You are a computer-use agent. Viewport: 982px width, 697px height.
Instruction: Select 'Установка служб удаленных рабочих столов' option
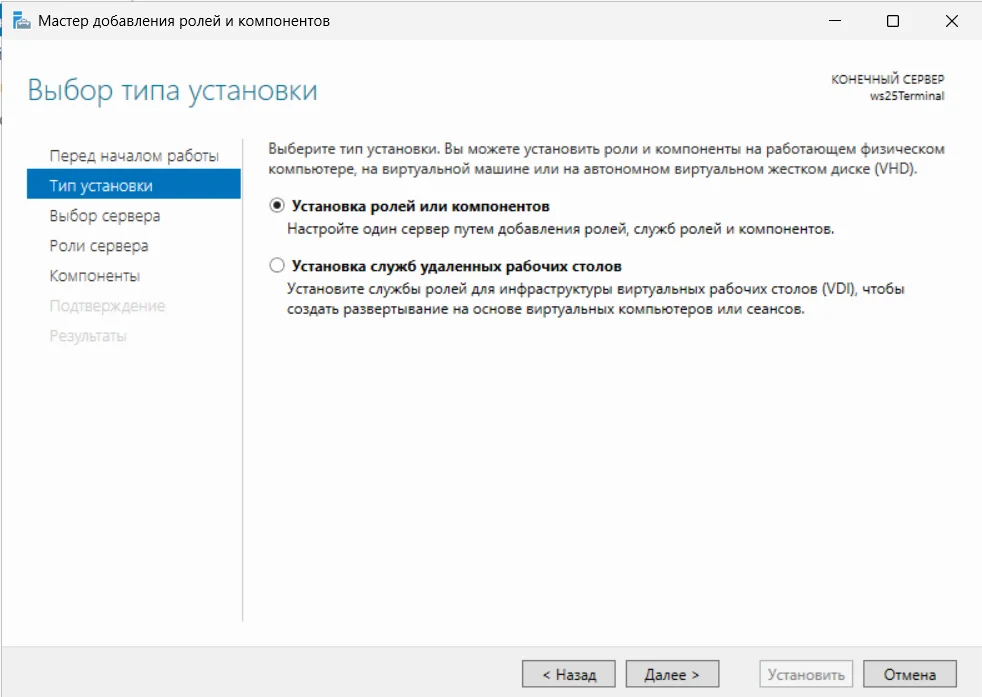(277, 266)
